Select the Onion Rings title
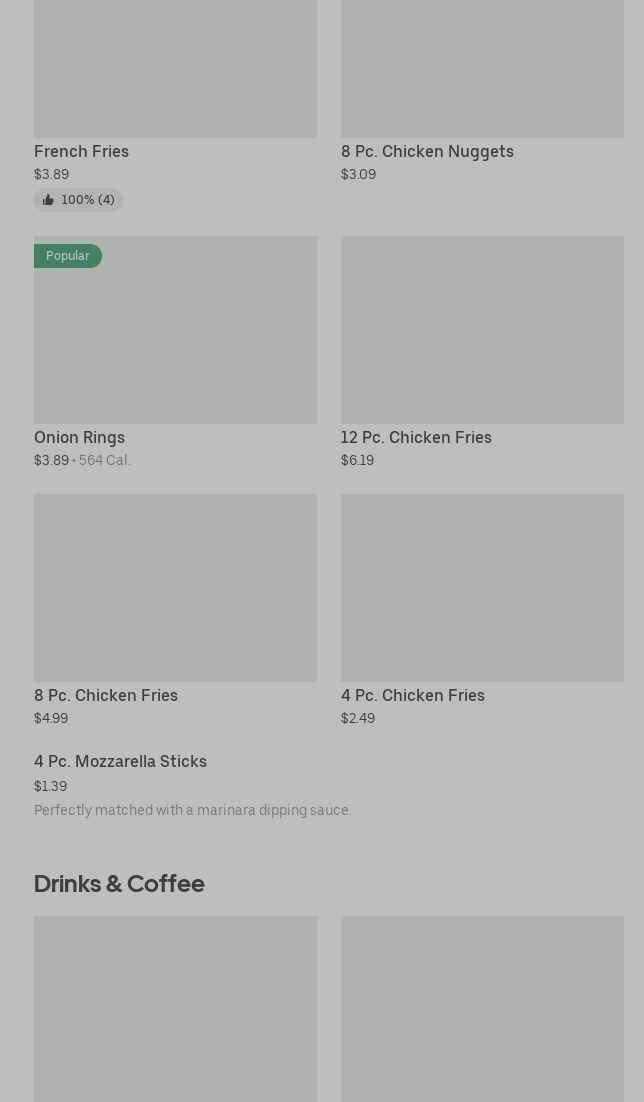 point(79,437)
